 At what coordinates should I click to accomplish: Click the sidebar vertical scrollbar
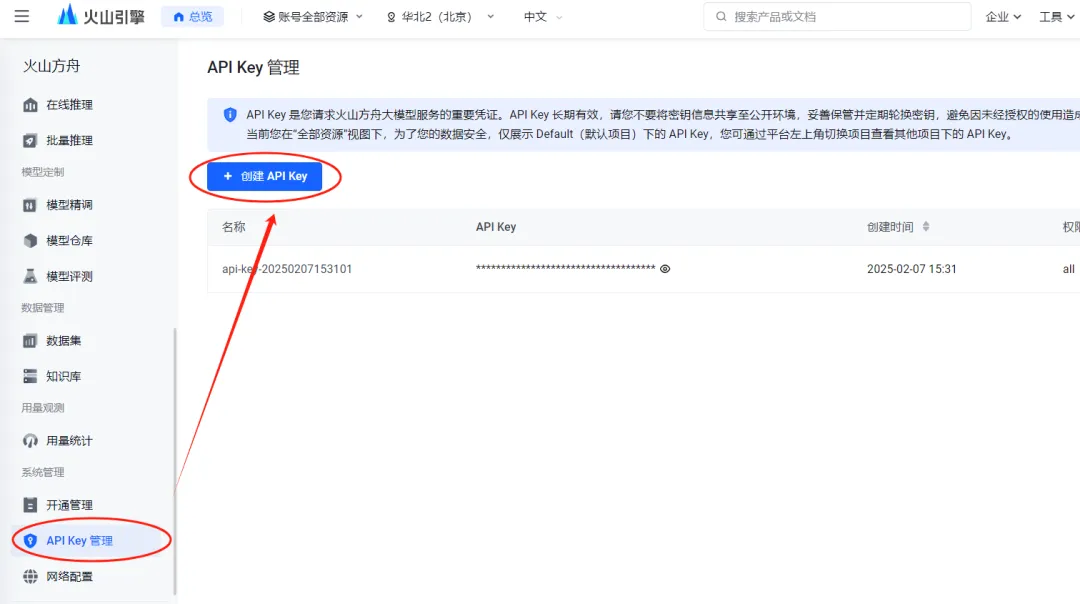click(174, 461)
